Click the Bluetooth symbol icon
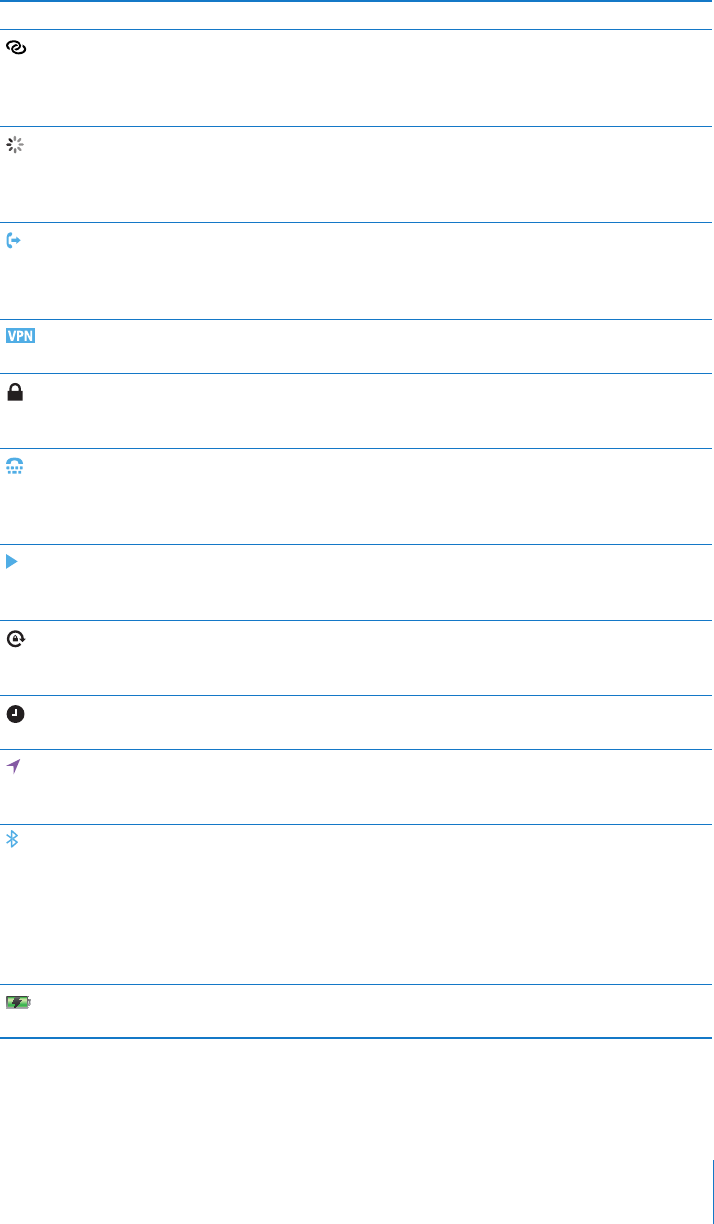 click(13, 841)
